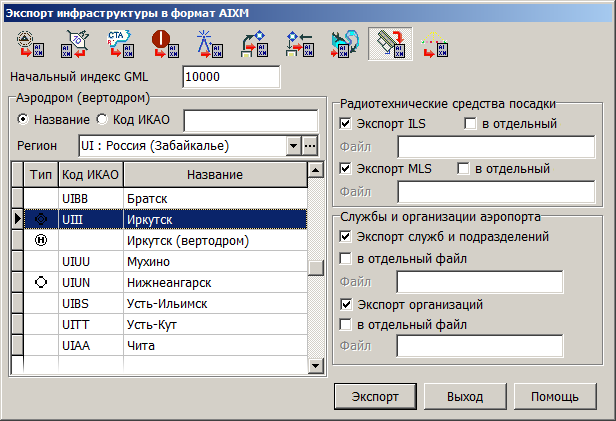Click the heliport H symbol for Иркутск (вертодром)
The width and height of the screenshot is (616, 421).
(x=41, y=240)
